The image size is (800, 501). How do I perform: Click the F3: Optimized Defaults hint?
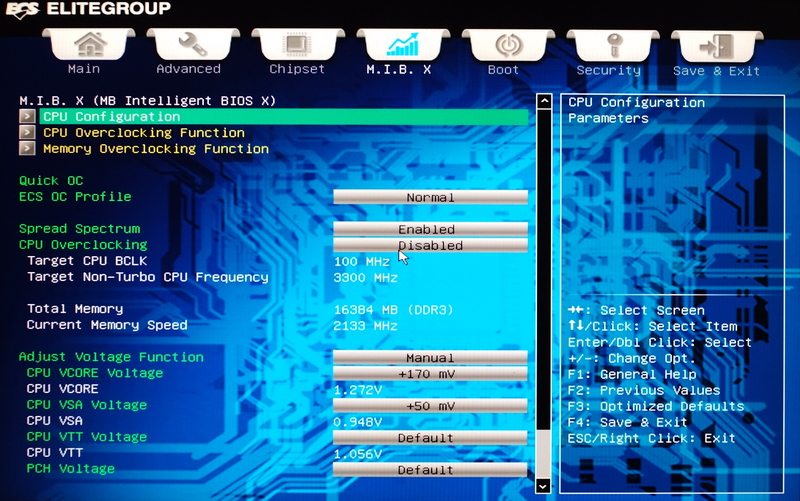tap(656, 406)
